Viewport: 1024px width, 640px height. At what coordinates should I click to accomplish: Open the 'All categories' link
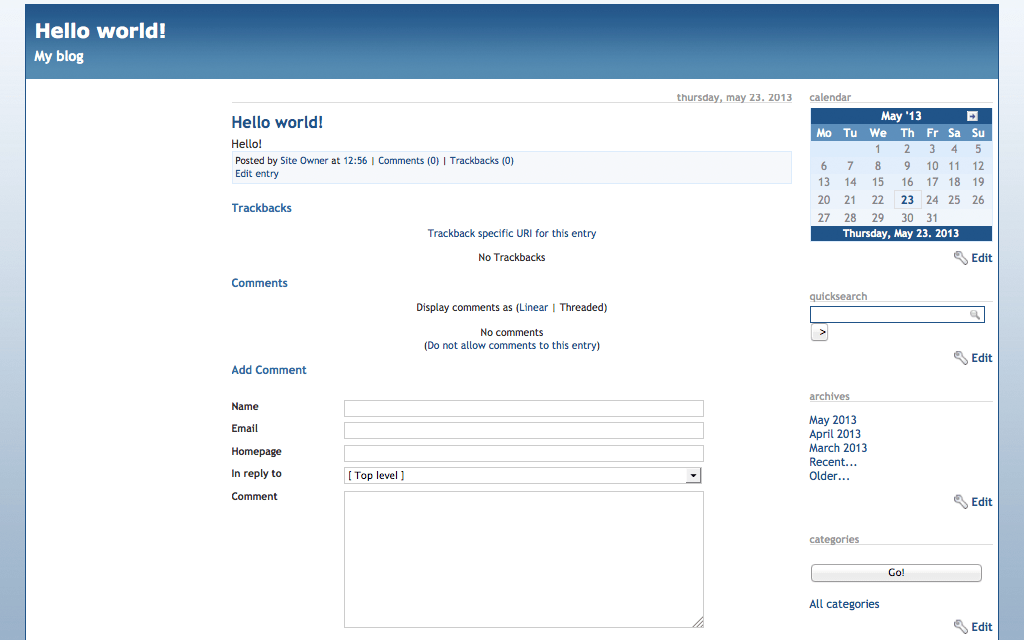pyautogui.click(x=844, y=604)
